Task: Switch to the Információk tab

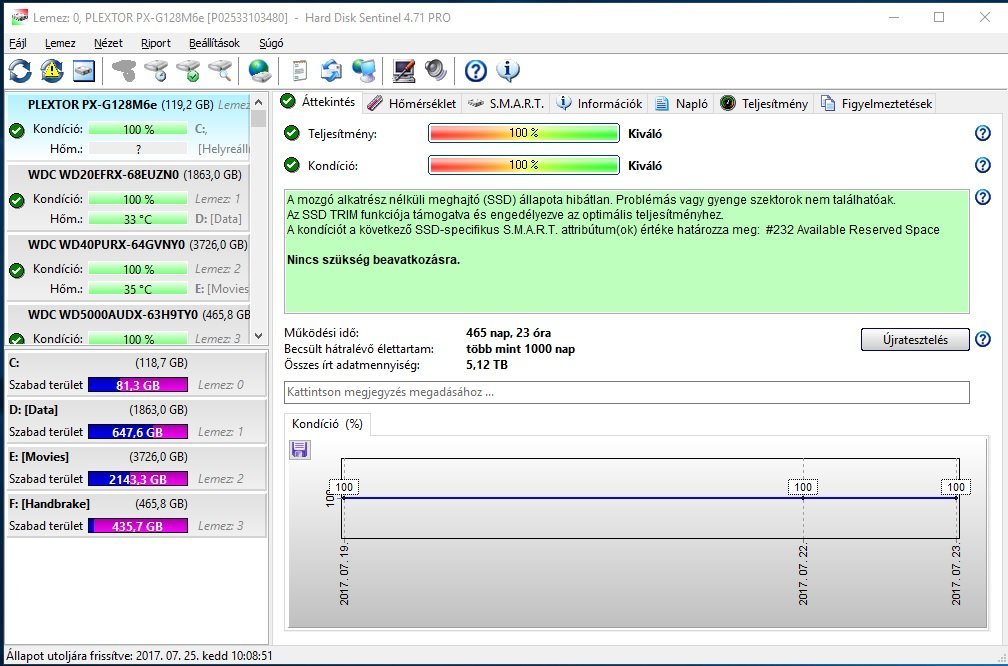Action: (x=599, y=104)
